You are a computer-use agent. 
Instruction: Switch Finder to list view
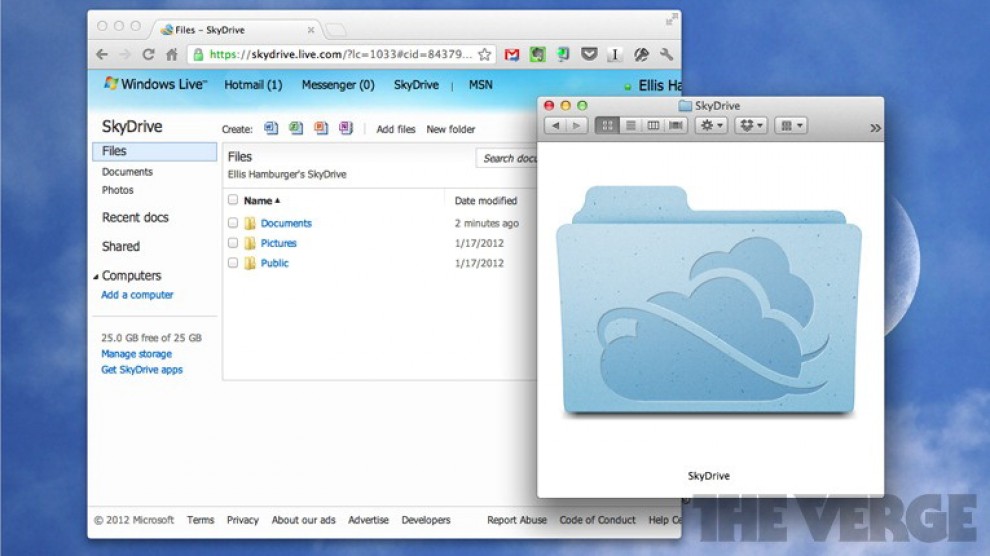click(x=630, y=126)
